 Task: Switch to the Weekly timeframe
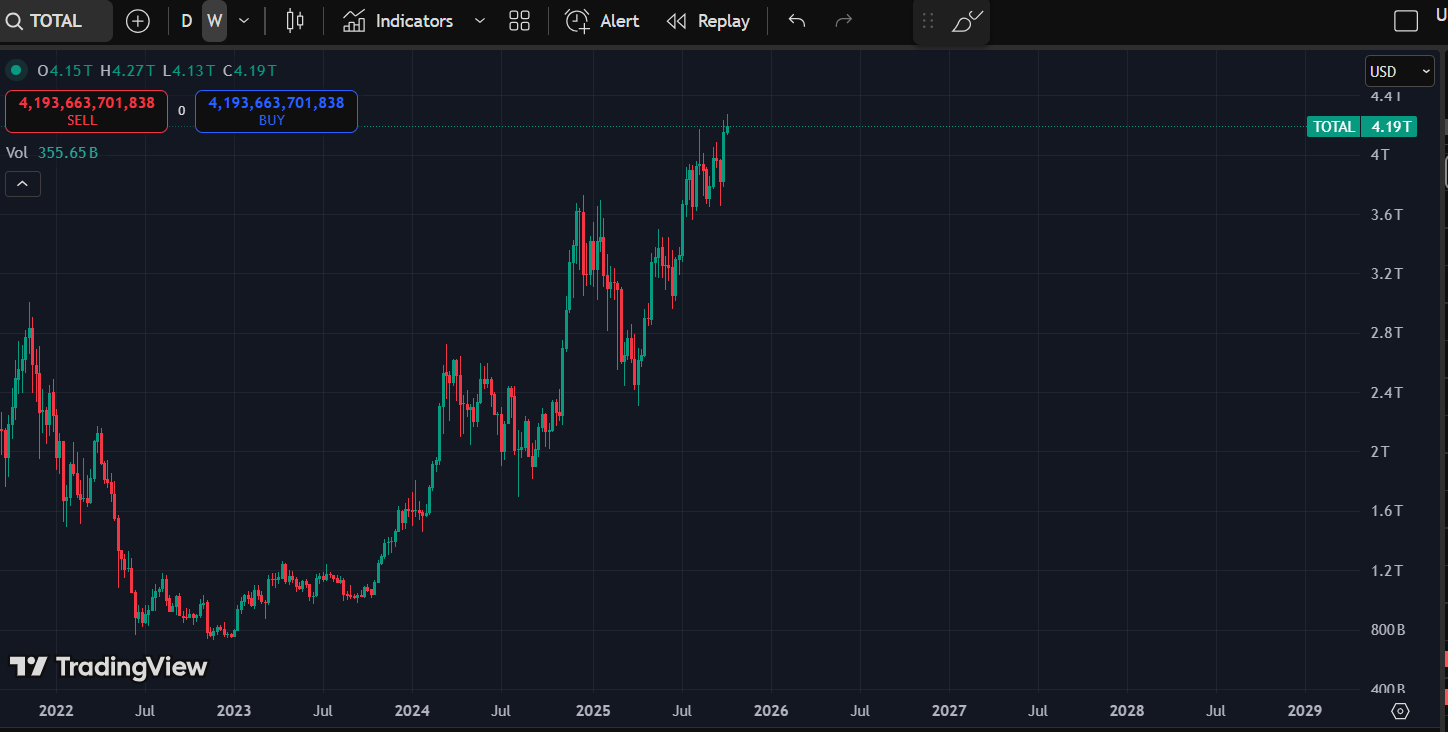pyautogui.click(x=214, y=21)
